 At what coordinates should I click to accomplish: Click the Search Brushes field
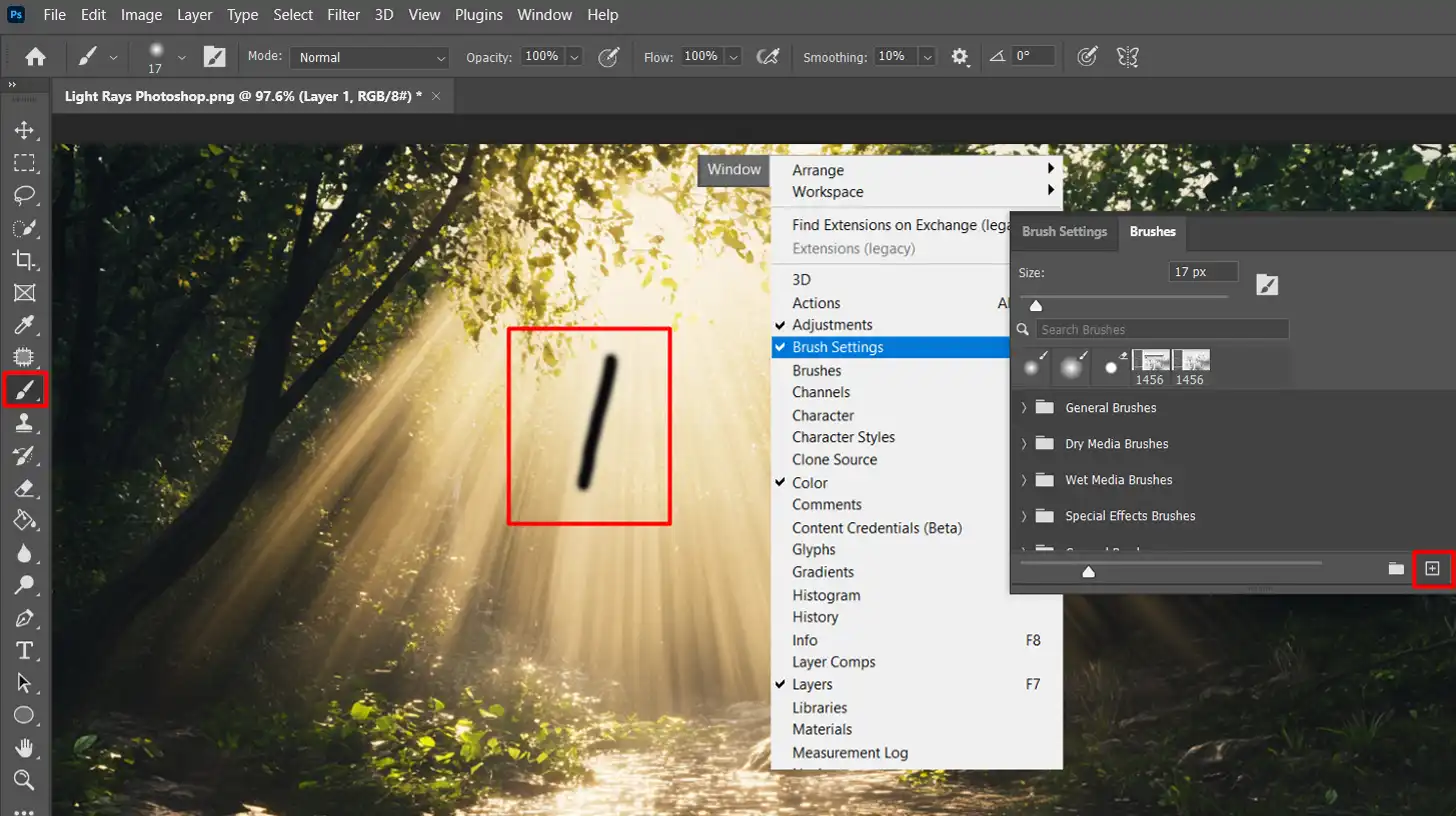point(1162,329)
